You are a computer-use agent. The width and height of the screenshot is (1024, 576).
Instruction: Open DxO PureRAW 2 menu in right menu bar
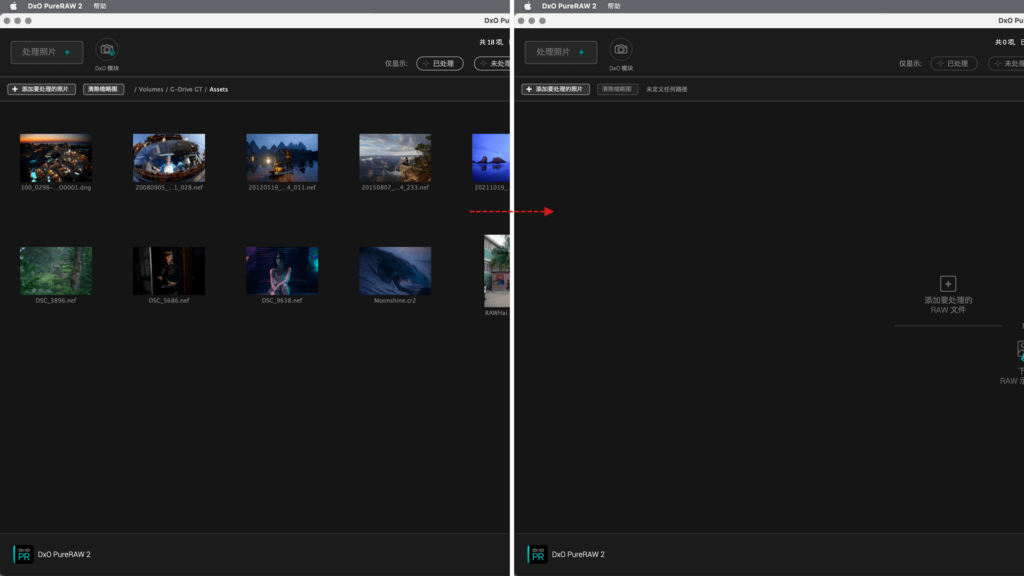(569, 6)
